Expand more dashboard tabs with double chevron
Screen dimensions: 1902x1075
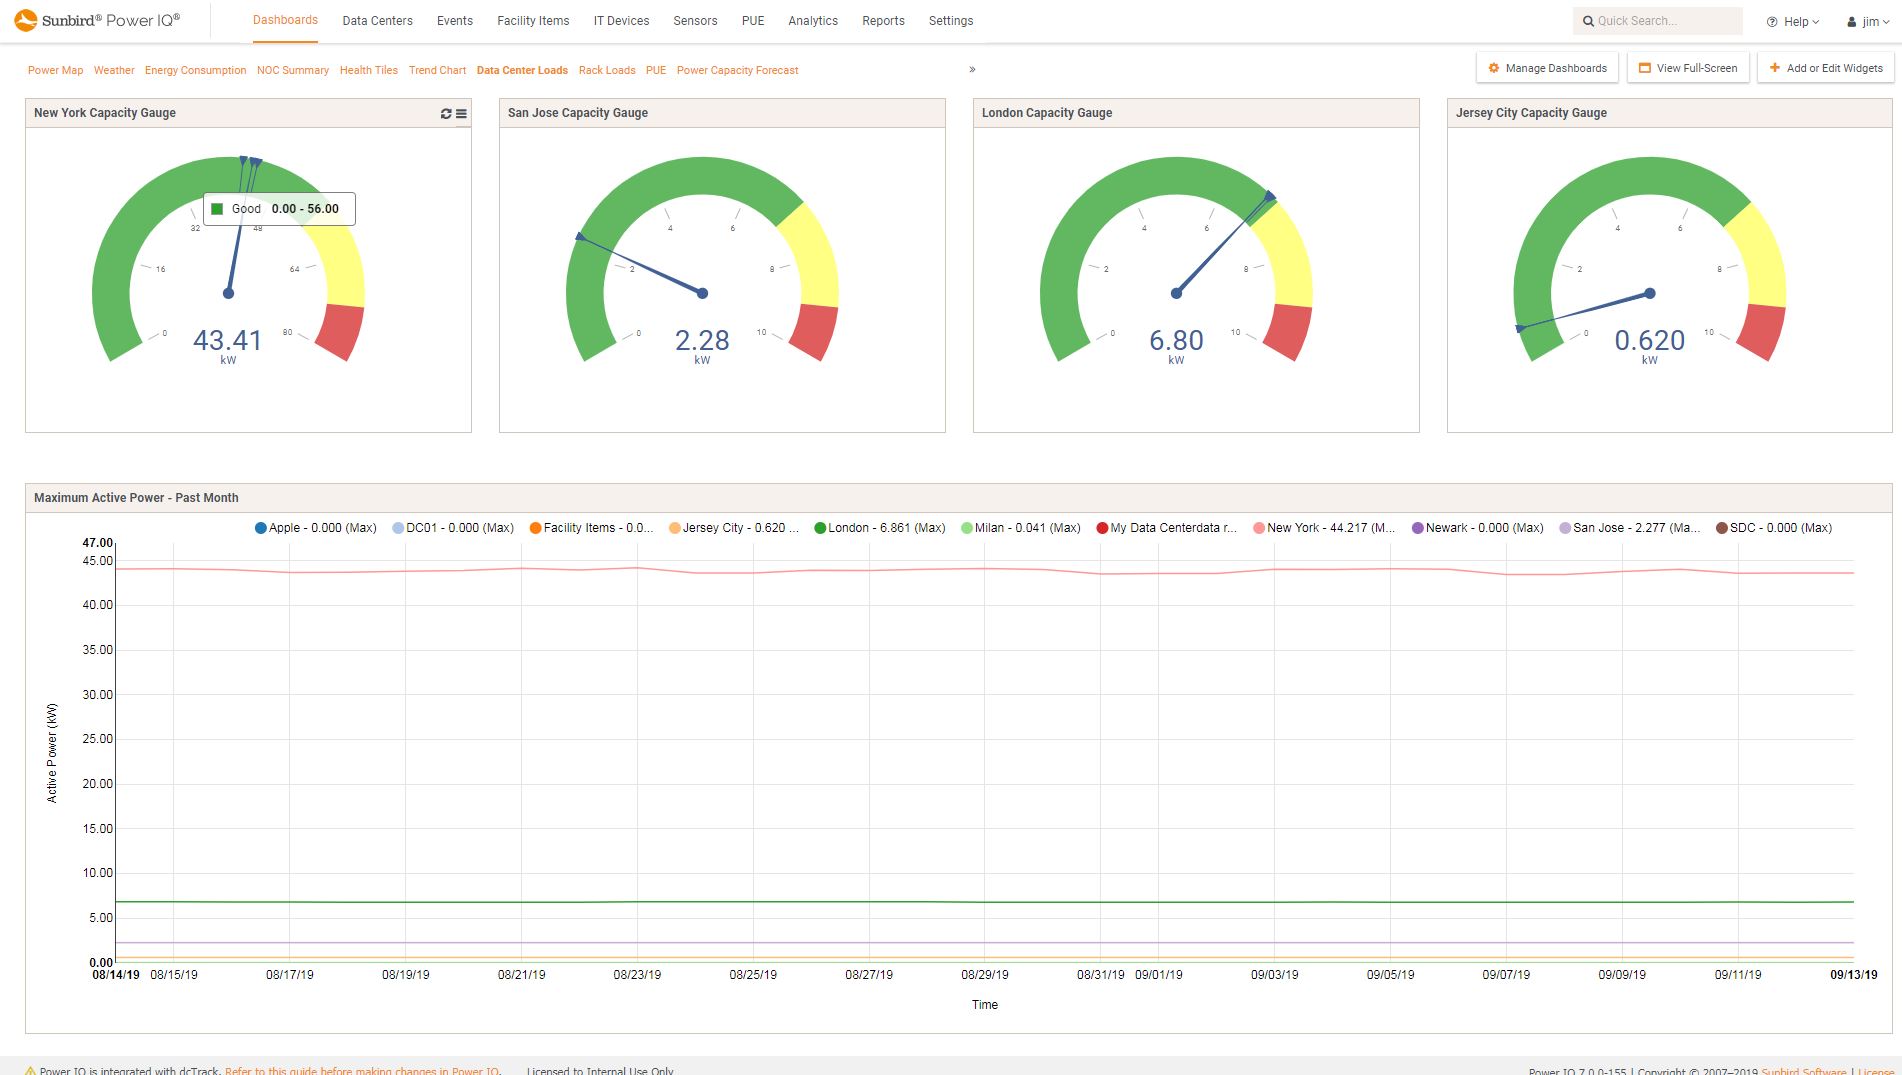pyautogui.click(x=972, y=70)
